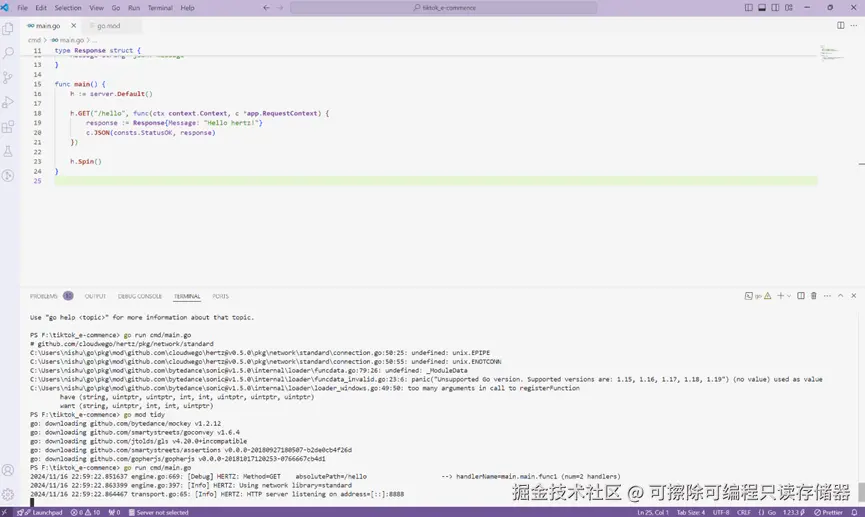Open the Explorer view in activity bar
The height and width of the screenshot is (517, 865).
click(x=8, y=28)
